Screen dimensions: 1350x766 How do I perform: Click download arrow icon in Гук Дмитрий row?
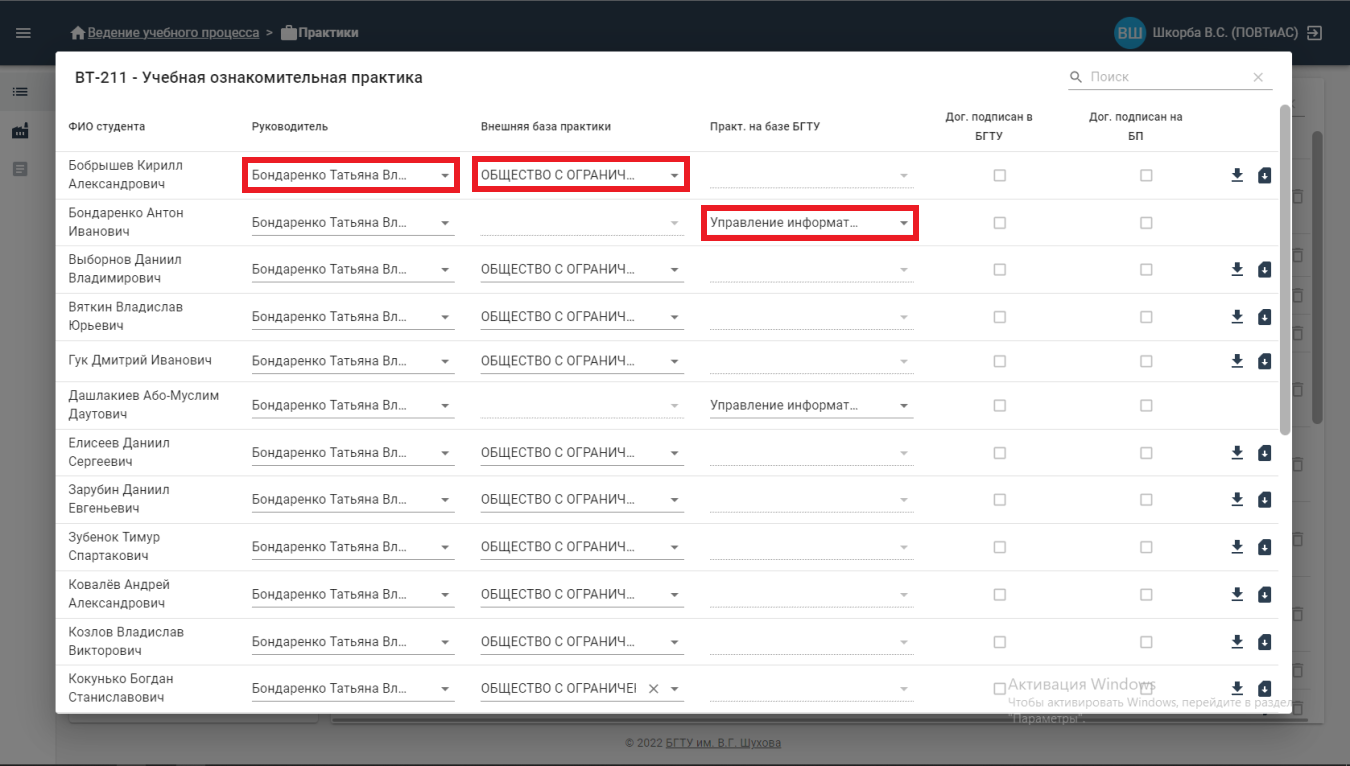click(x=1237, y=360)
